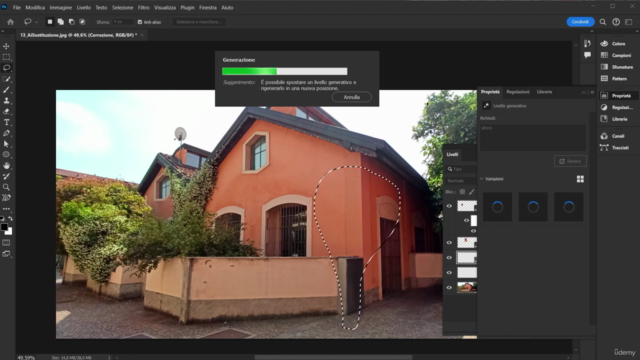640x360 pixels.
Task: Swap foreground and background colors arrow
Action: (11, 219)
